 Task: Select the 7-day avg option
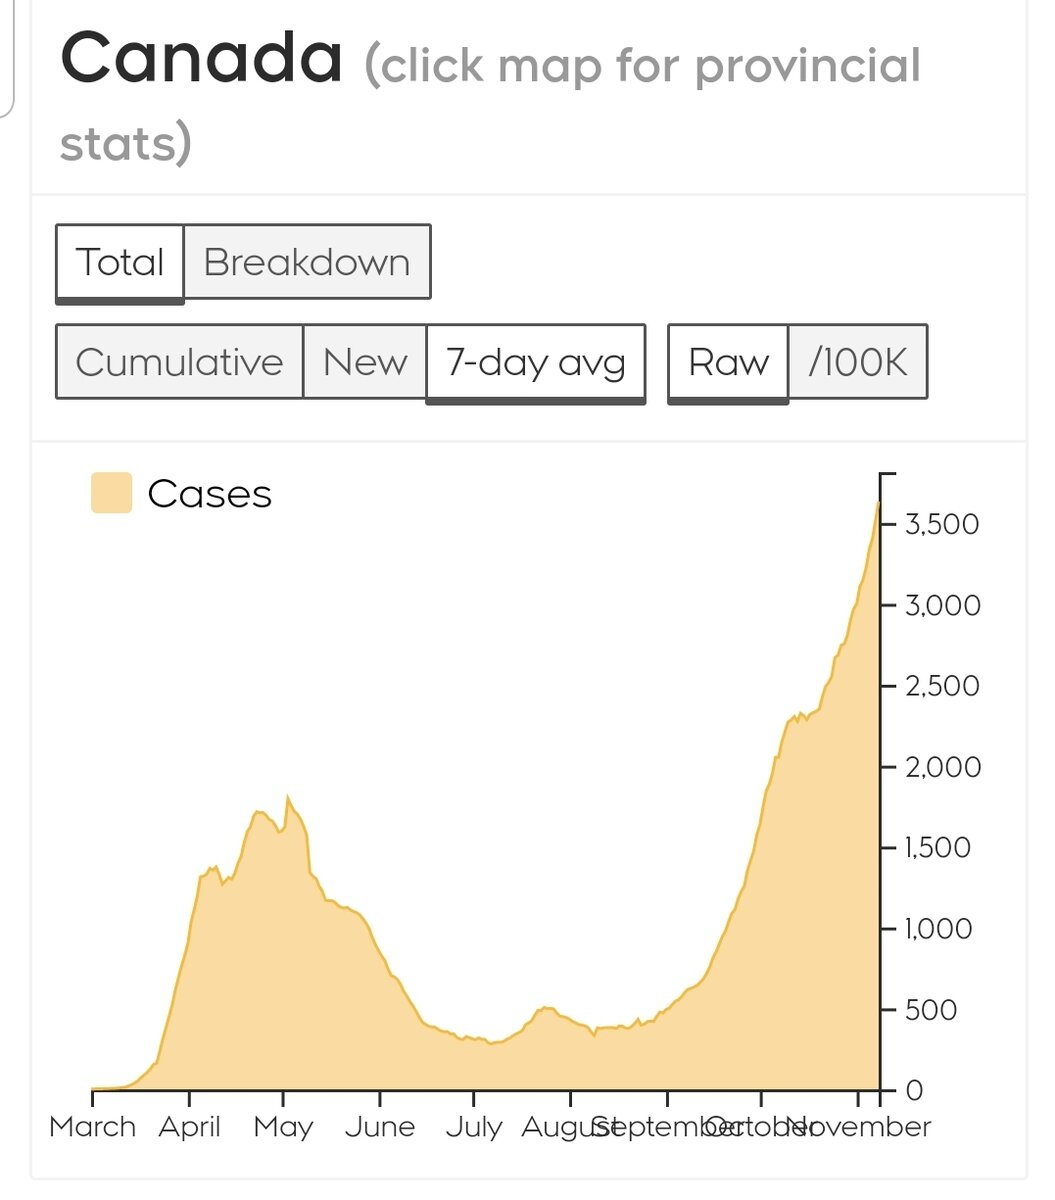536,362
